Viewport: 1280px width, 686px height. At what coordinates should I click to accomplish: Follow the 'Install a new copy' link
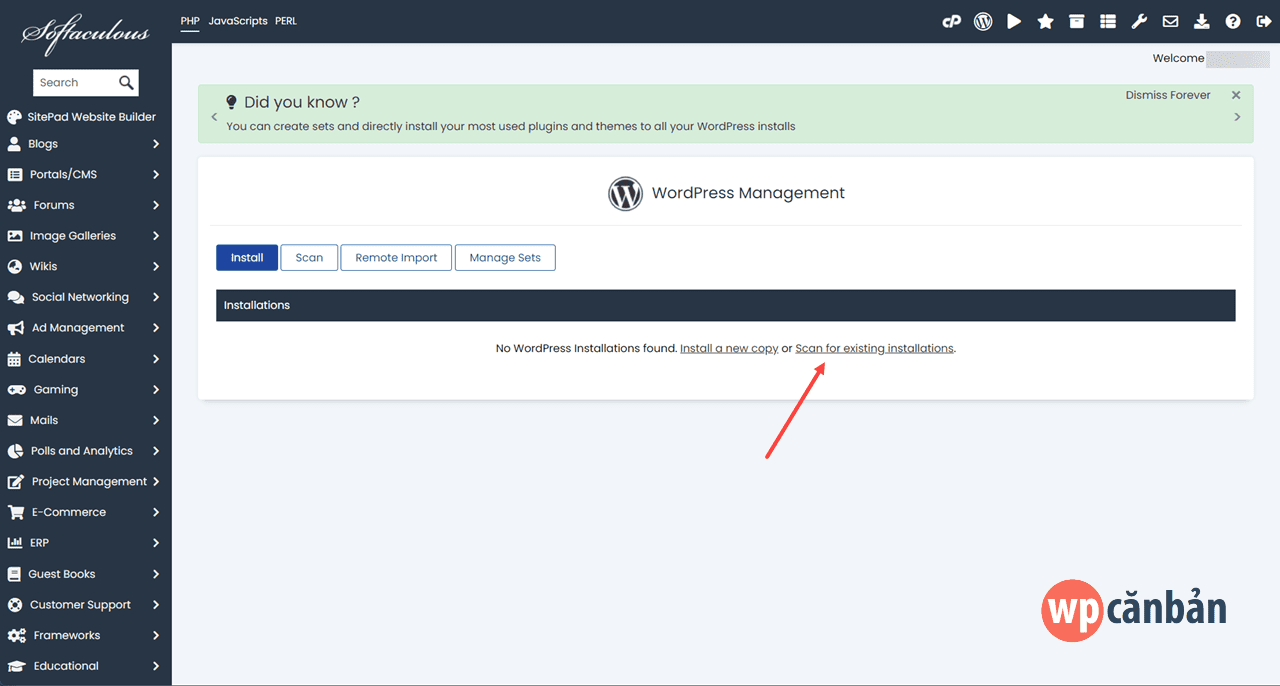729,348
